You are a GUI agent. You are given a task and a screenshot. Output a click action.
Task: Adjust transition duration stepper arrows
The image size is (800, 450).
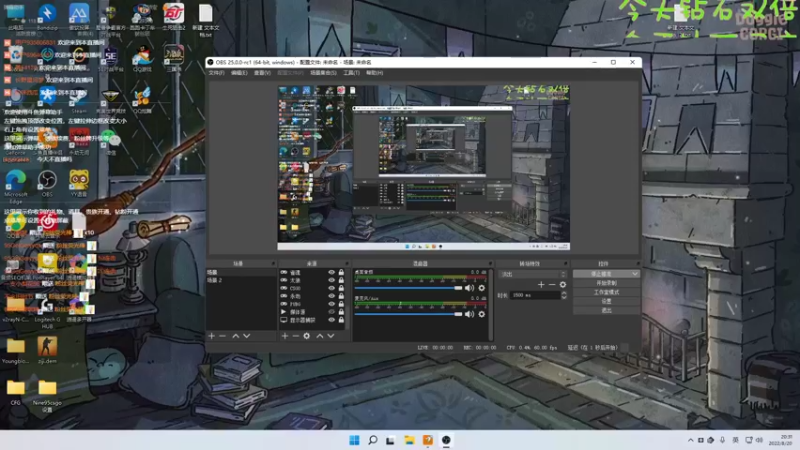point(564,295)
